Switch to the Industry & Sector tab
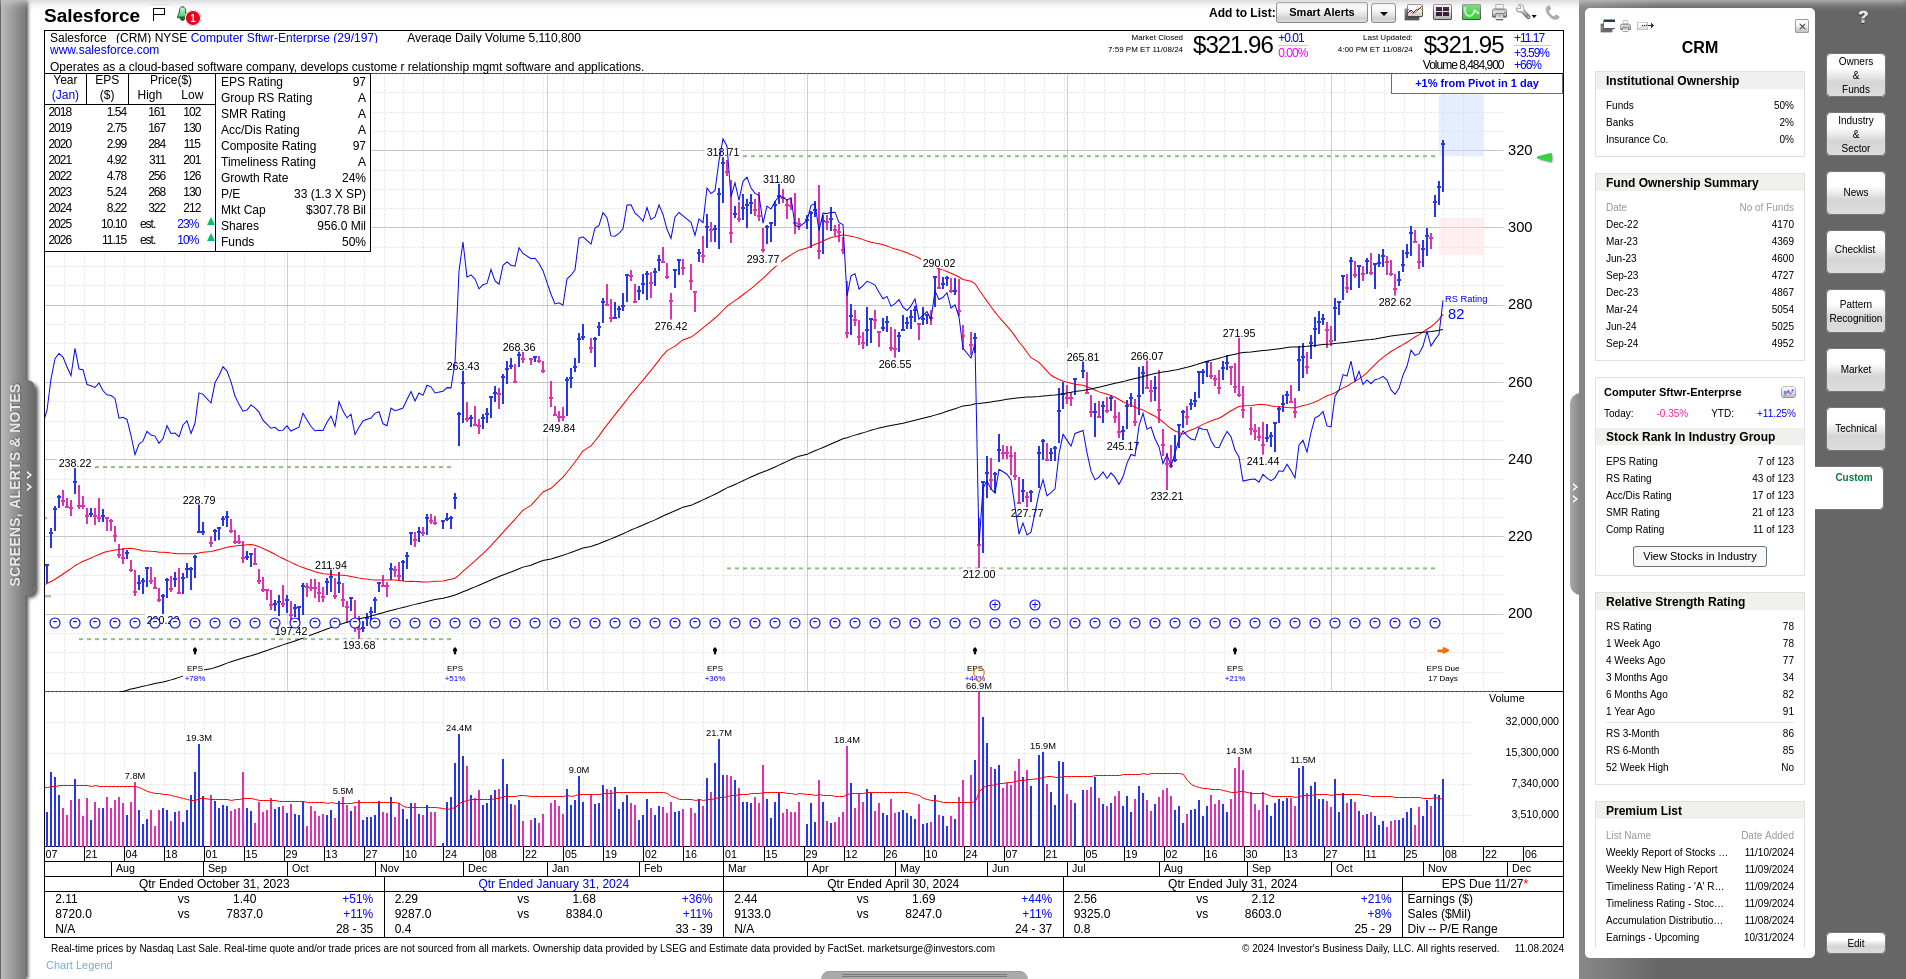Viewport: 1906px width, 979px height. [x=1856, y=134]
